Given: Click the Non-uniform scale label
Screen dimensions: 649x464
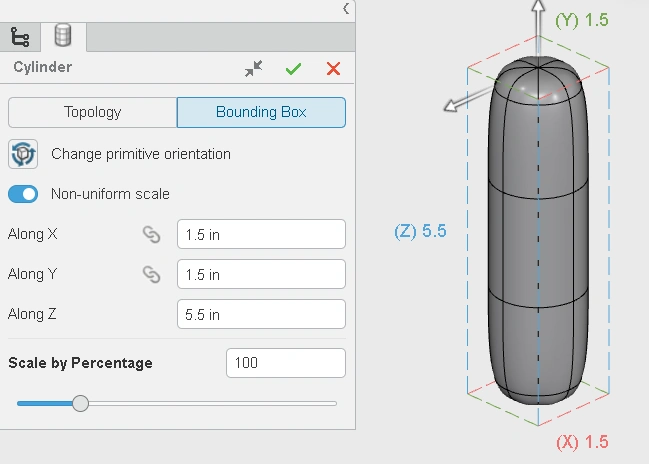Looking at the screenshot, I should pos(110,194).
